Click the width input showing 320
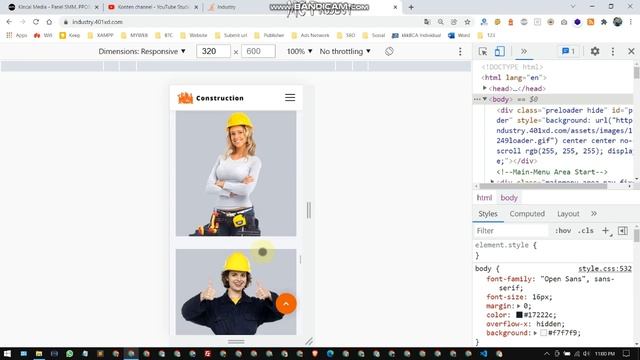The image size is (640, 360). click(x=213, y=51)
